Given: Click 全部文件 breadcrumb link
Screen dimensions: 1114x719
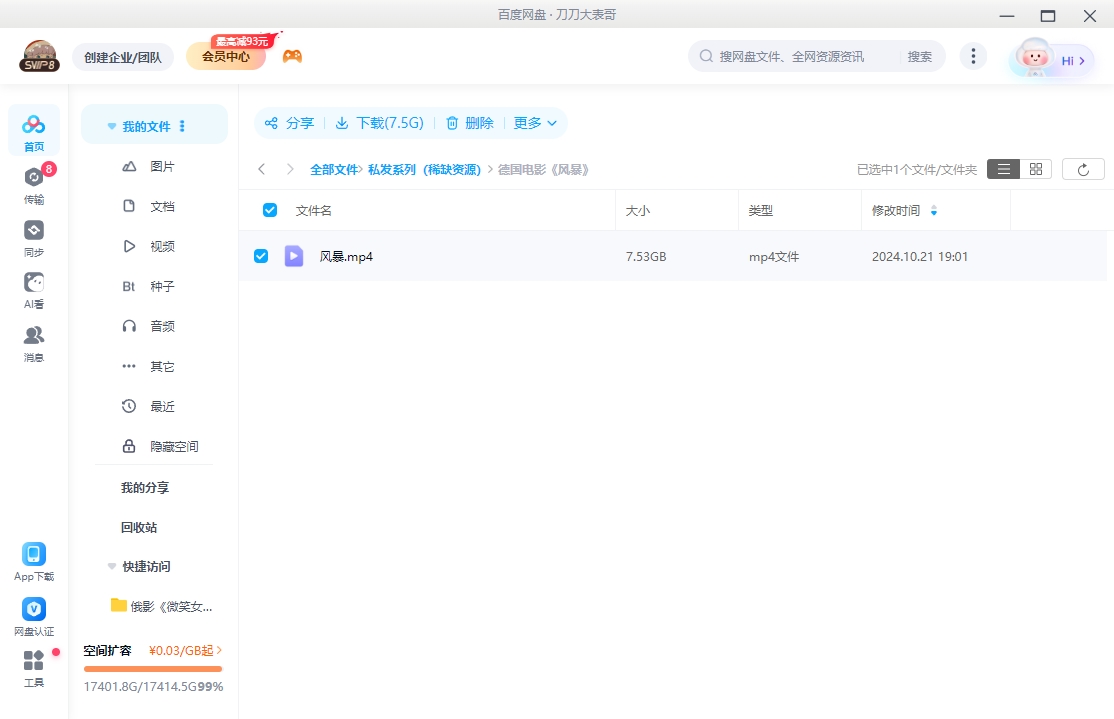Looking at the screenshot, I should click(x=333, y=170).
